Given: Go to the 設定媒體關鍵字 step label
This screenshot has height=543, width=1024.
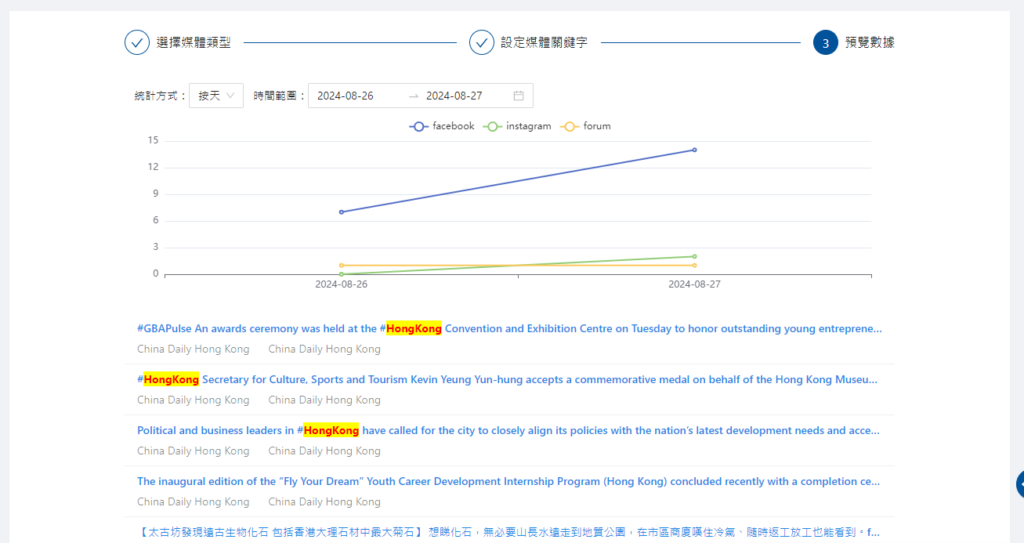Looking at the screenshot, I should click(x=544, y=42).
